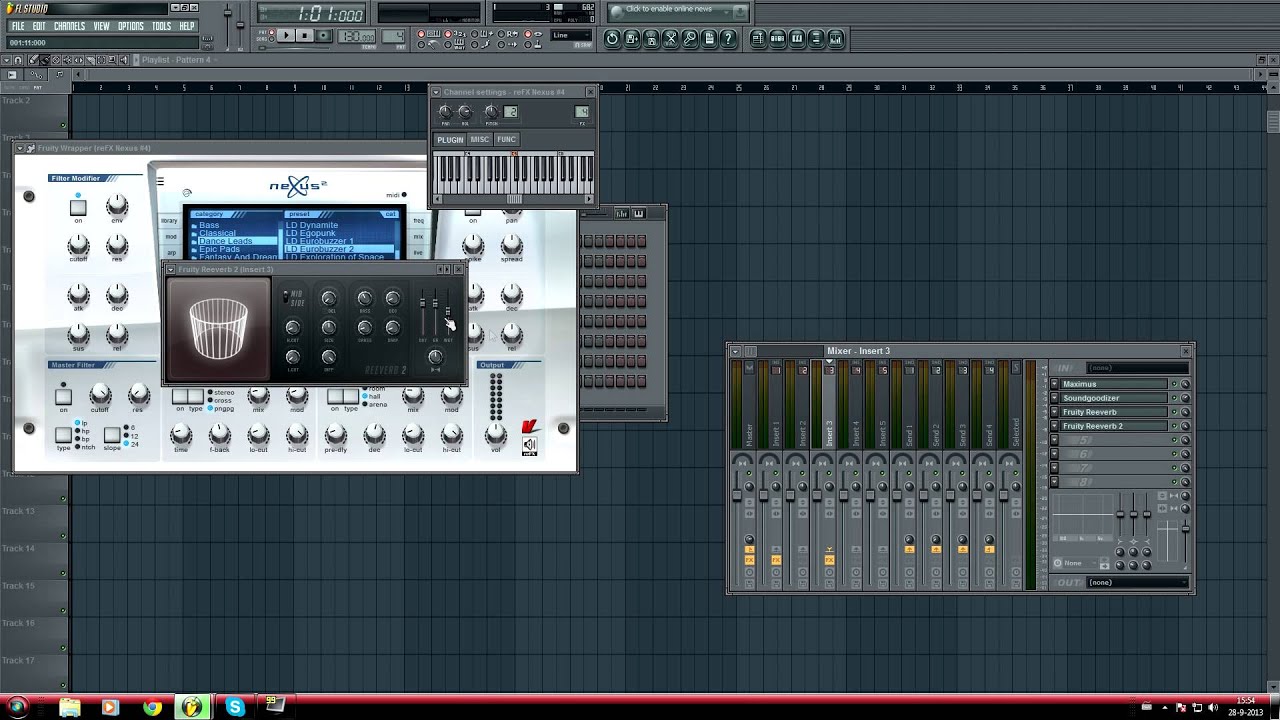Click the question mark help icon

tap(729, 38)
